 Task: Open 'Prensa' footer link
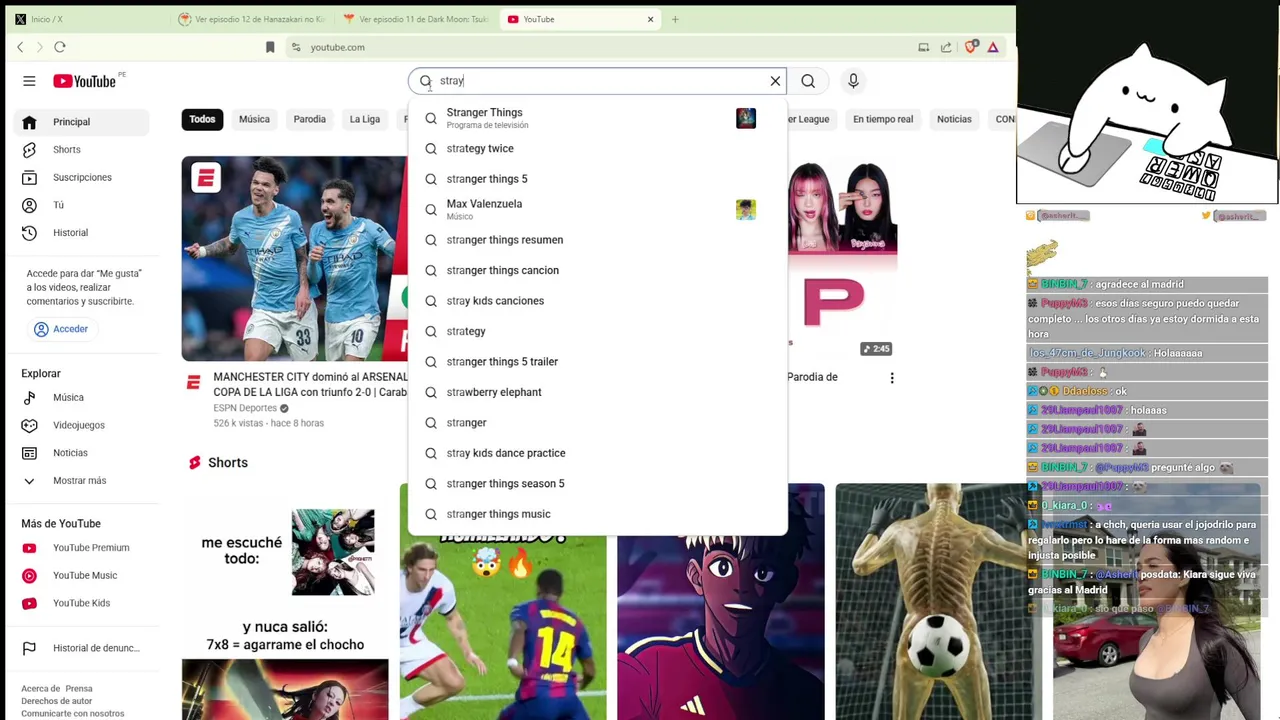[x=79, y=688]
